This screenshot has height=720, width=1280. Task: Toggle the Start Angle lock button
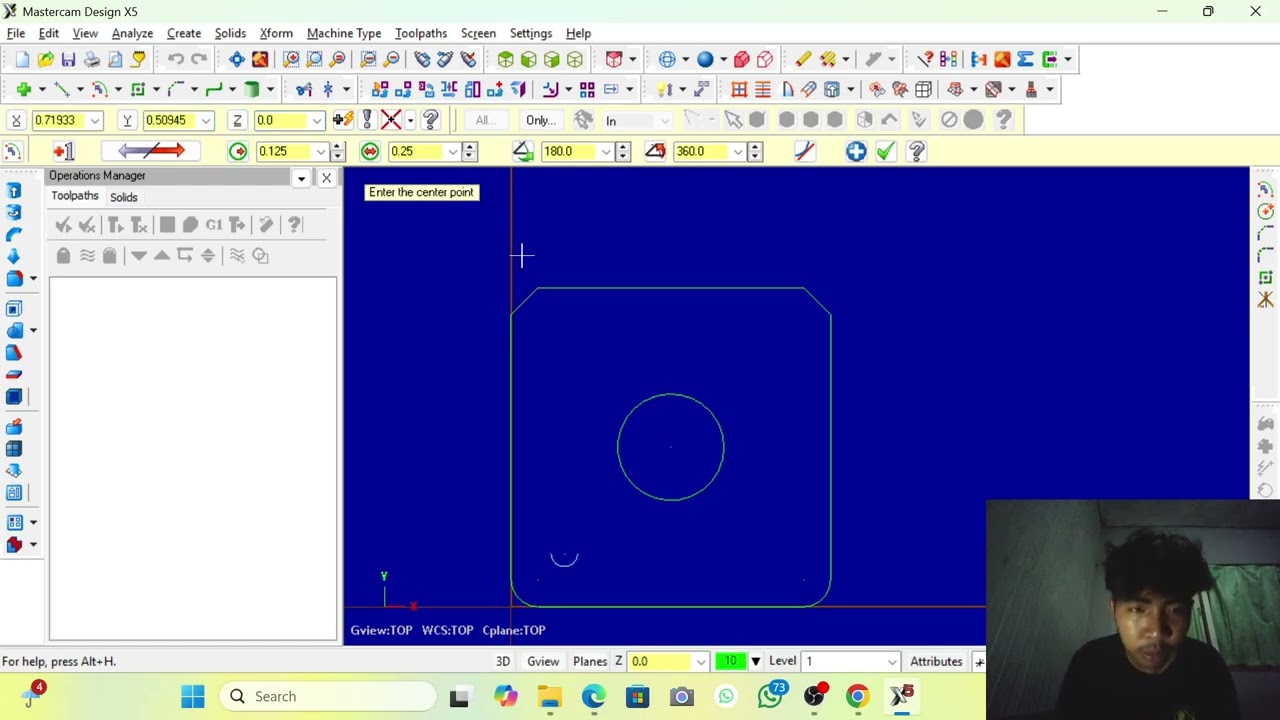[x=522, y=151]
